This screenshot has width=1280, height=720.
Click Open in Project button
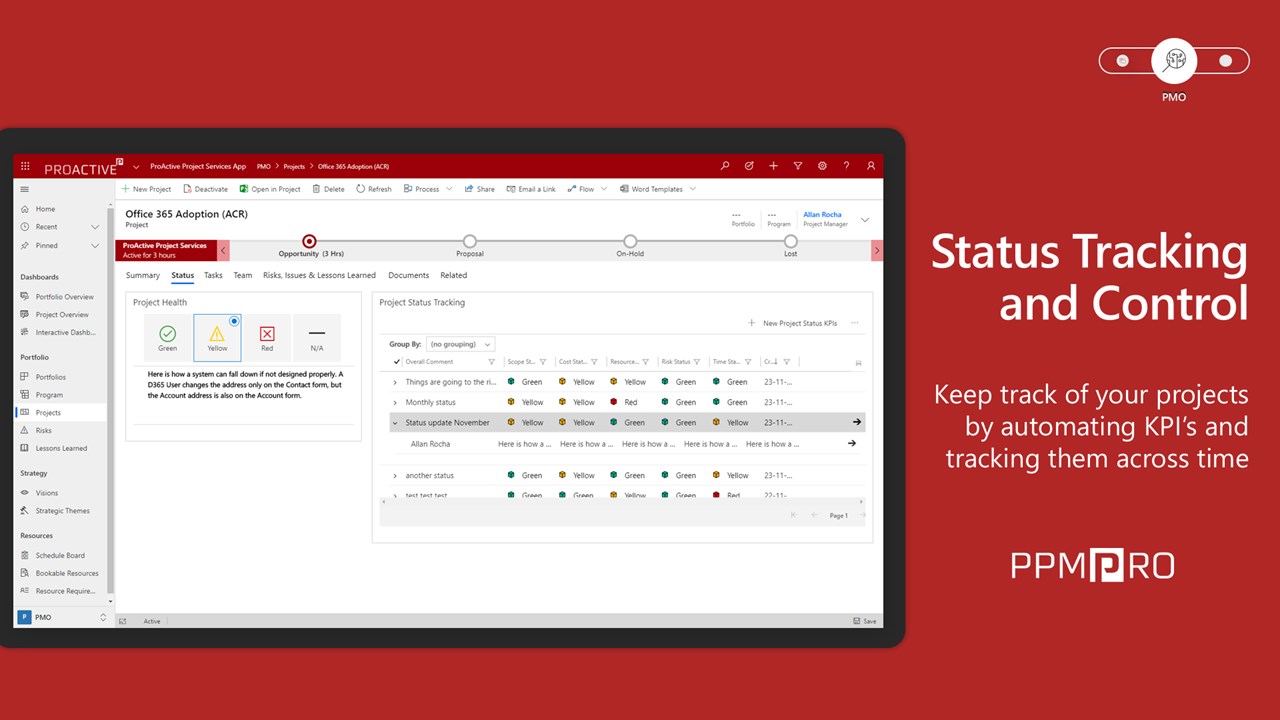pos(270,189)
